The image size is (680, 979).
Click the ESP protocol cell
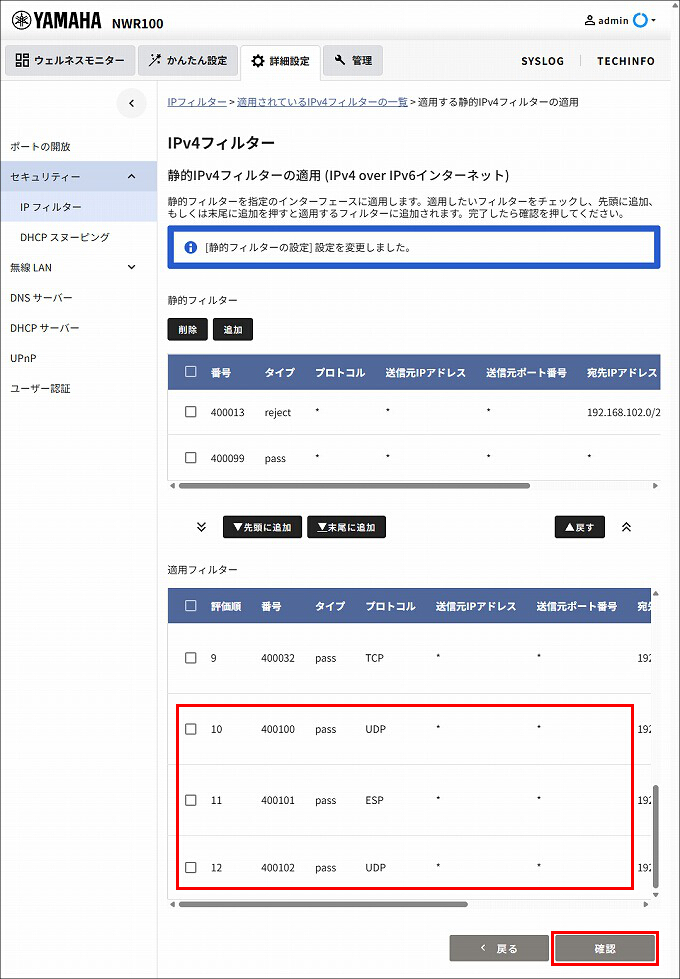pos(375,800)
